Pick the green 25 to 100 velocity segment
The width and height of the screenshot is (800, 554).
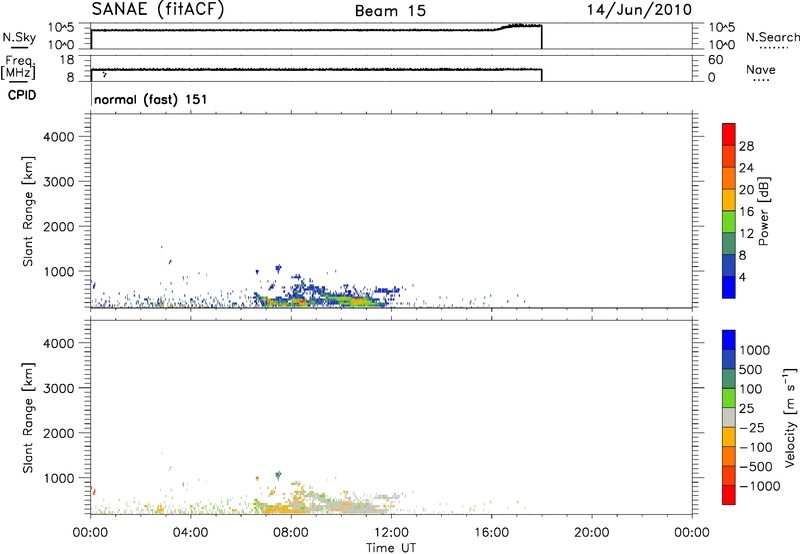tap(729, 398)
